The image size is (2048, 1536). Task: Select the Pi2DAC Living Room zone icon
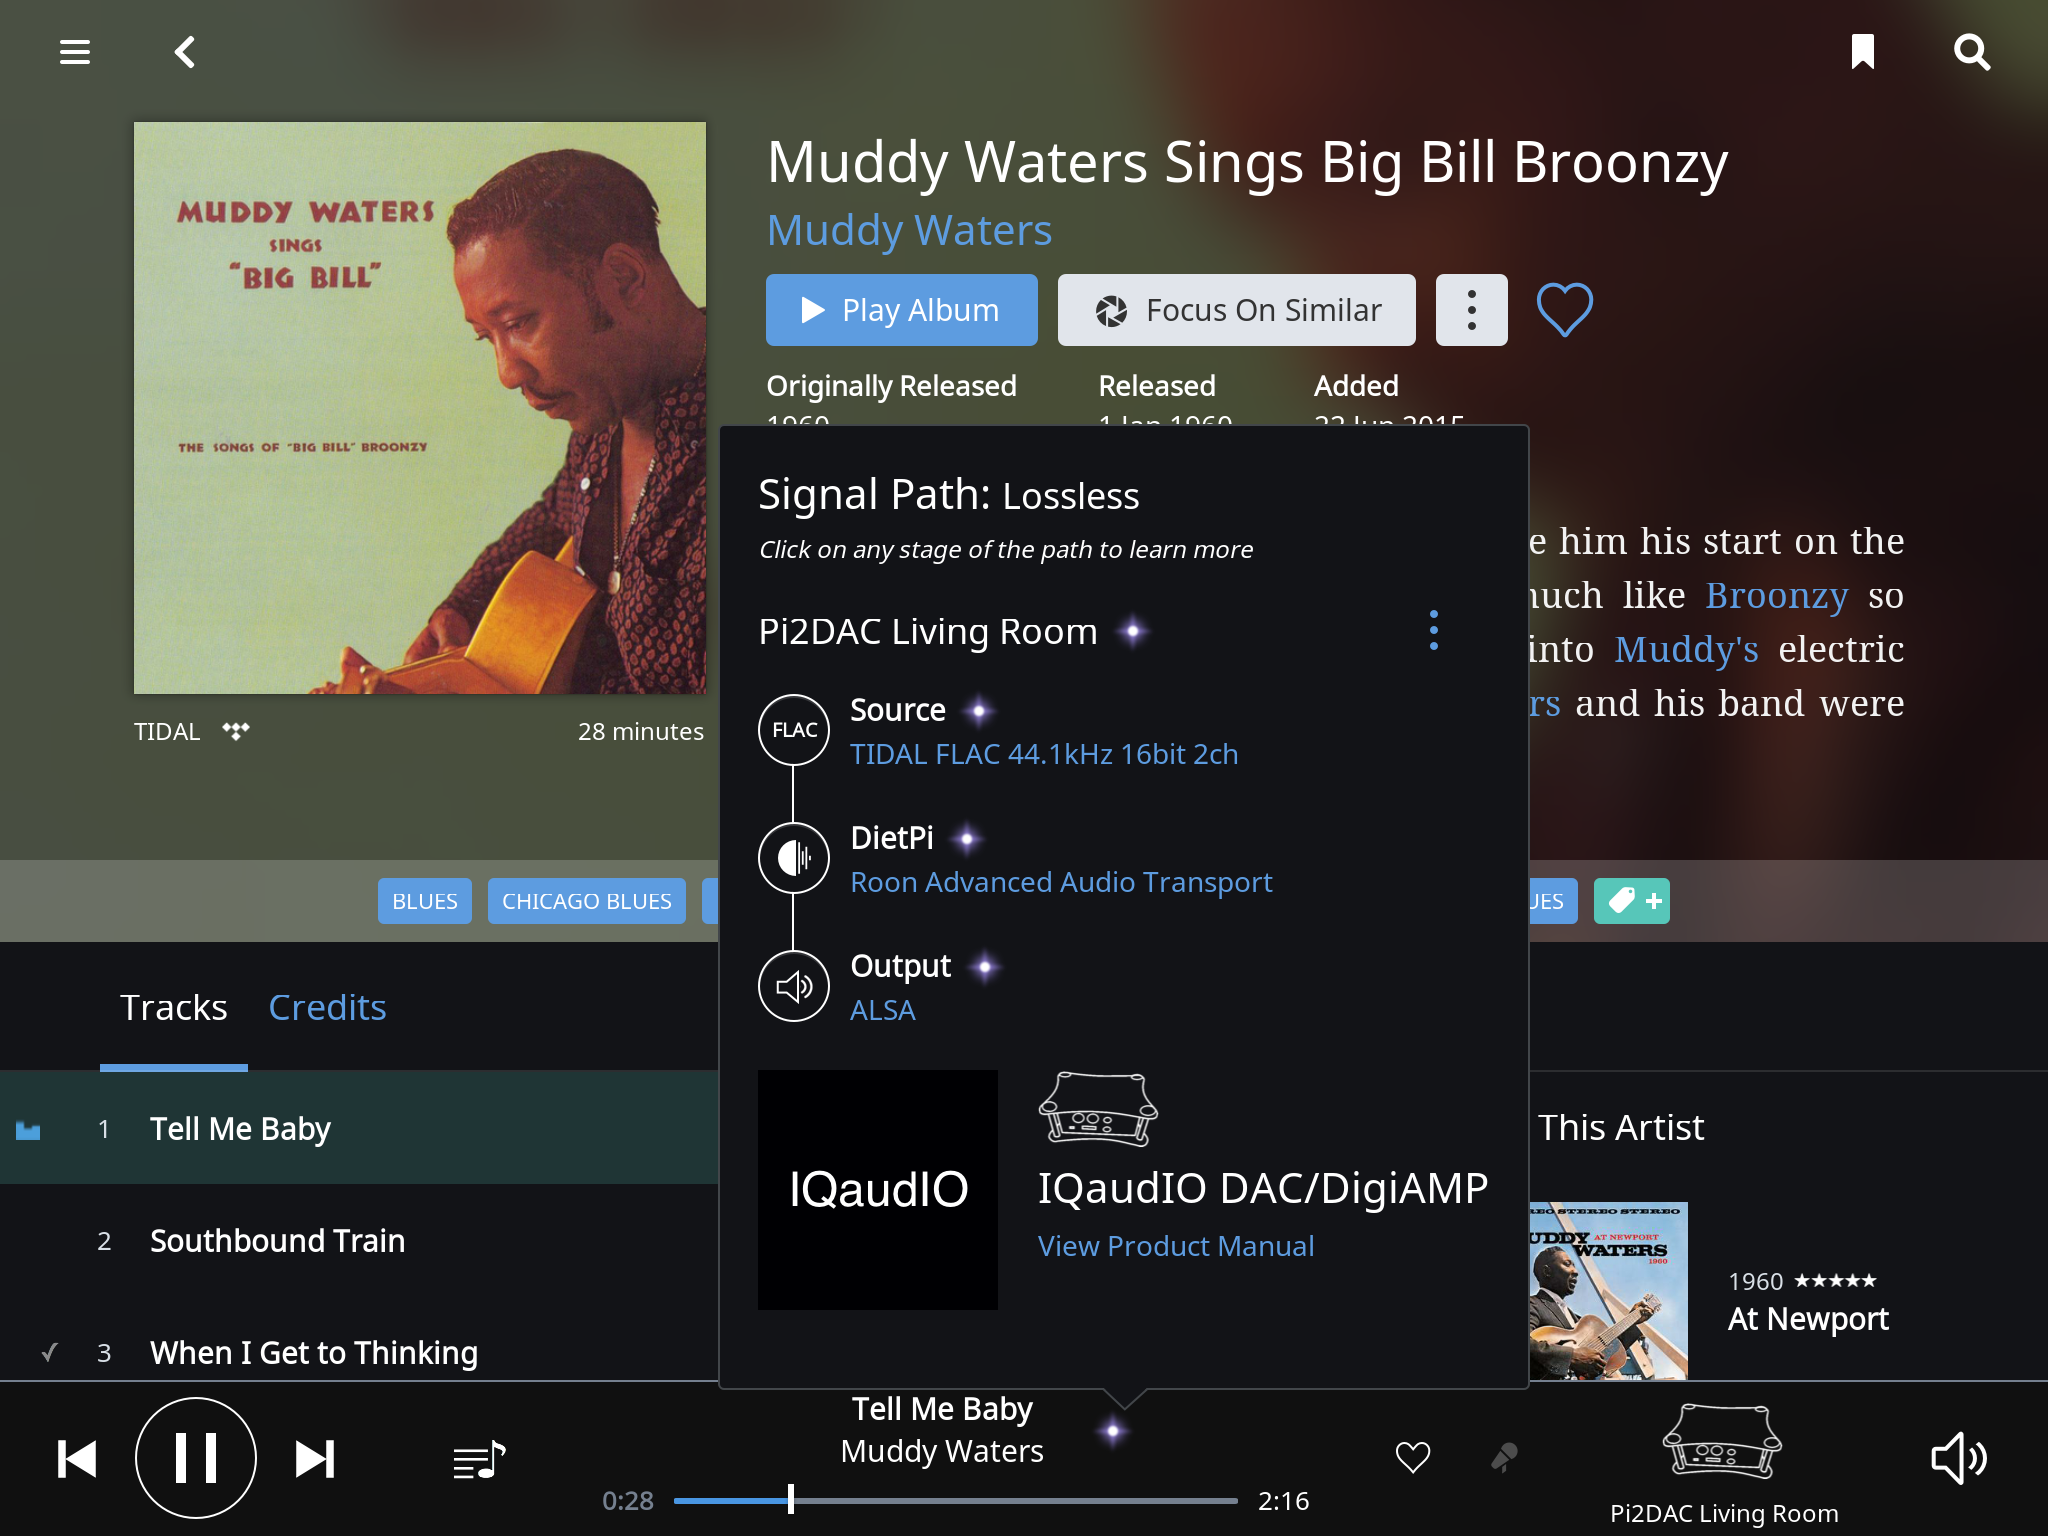click(1722, 1441)
